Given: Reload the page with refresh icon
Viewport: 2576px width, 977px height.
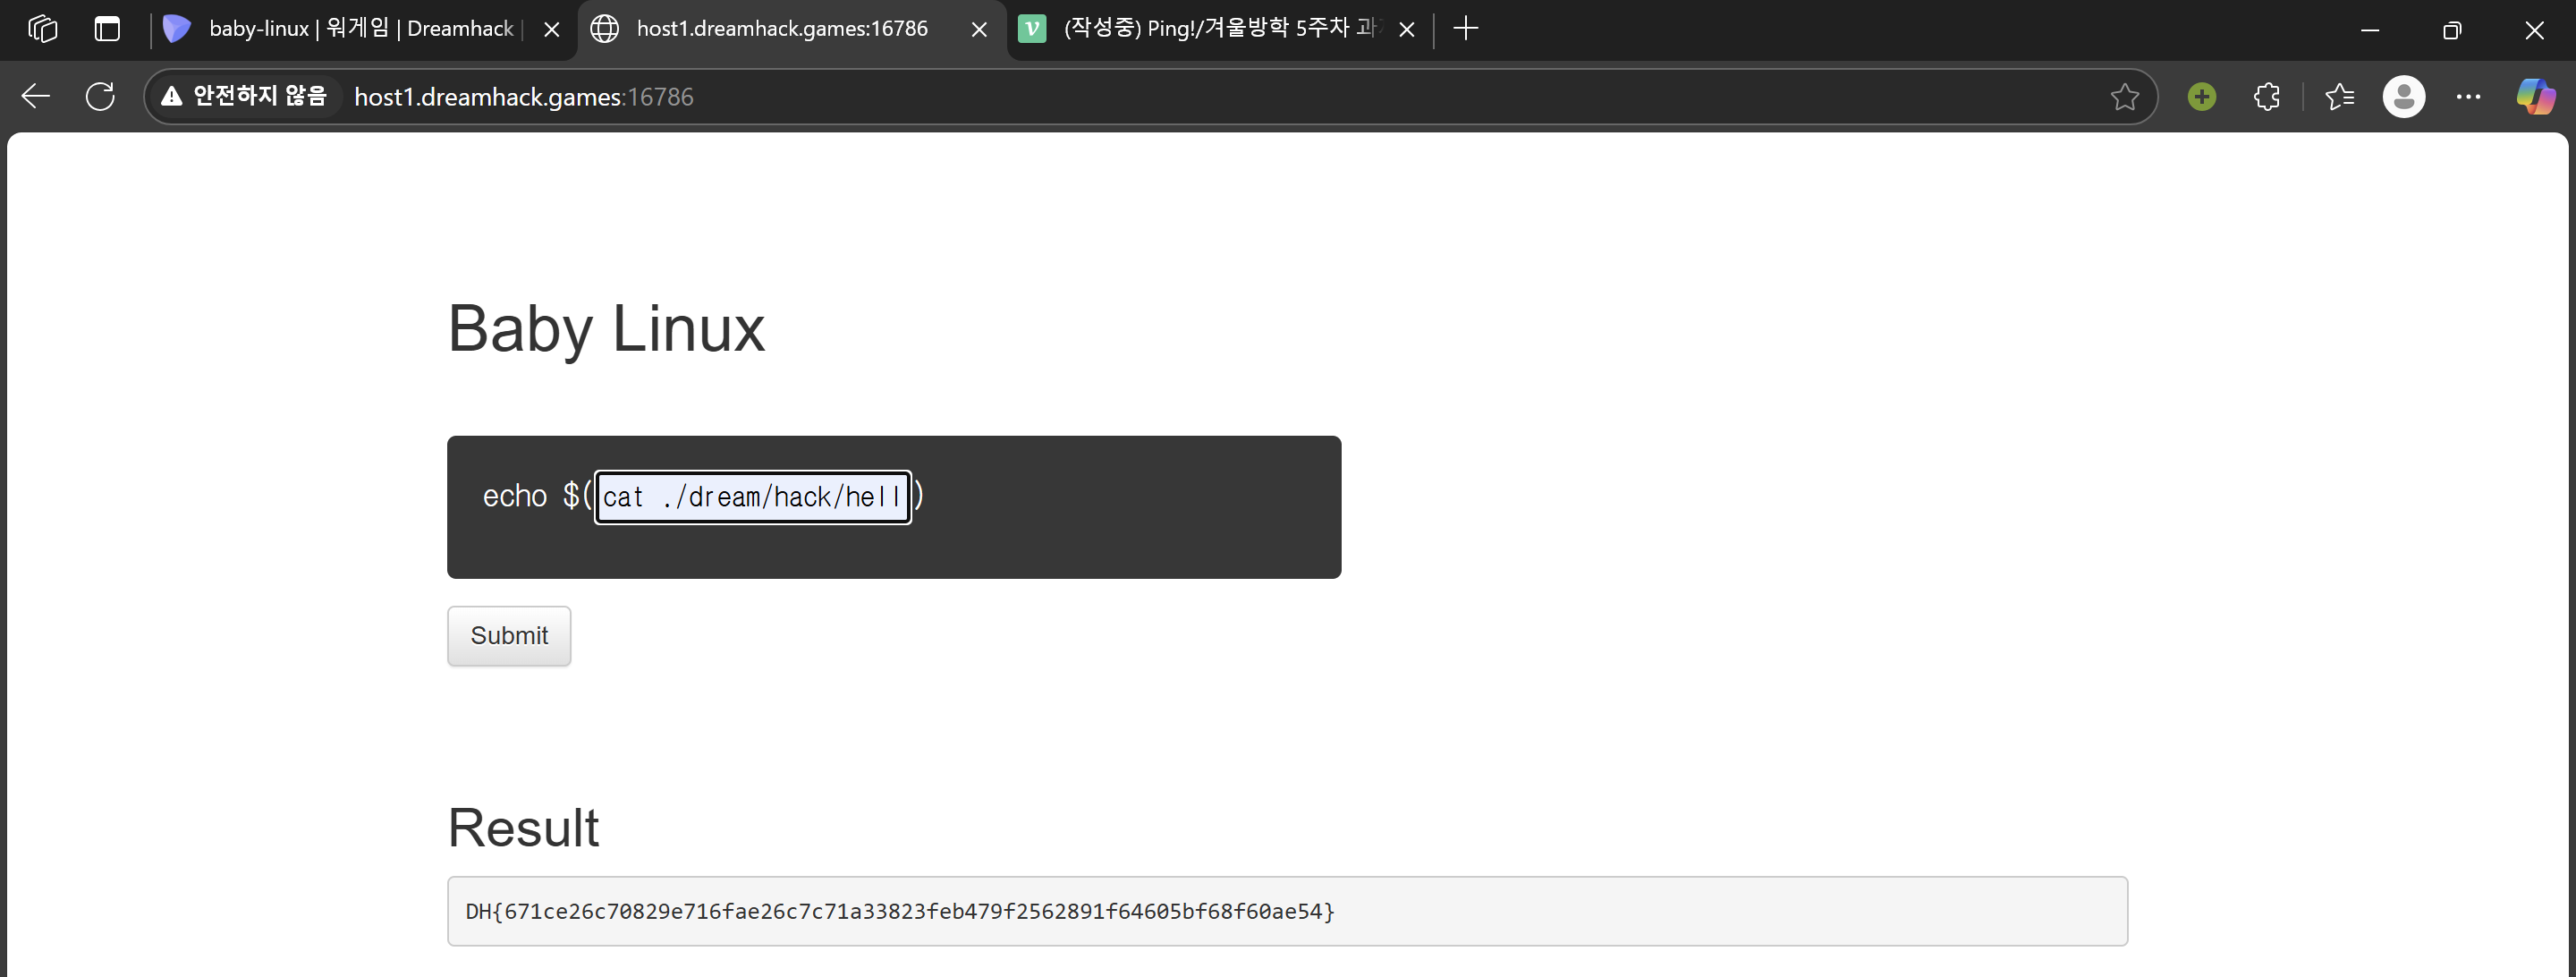Looking at the screenshot, I should tap(100, 96).
